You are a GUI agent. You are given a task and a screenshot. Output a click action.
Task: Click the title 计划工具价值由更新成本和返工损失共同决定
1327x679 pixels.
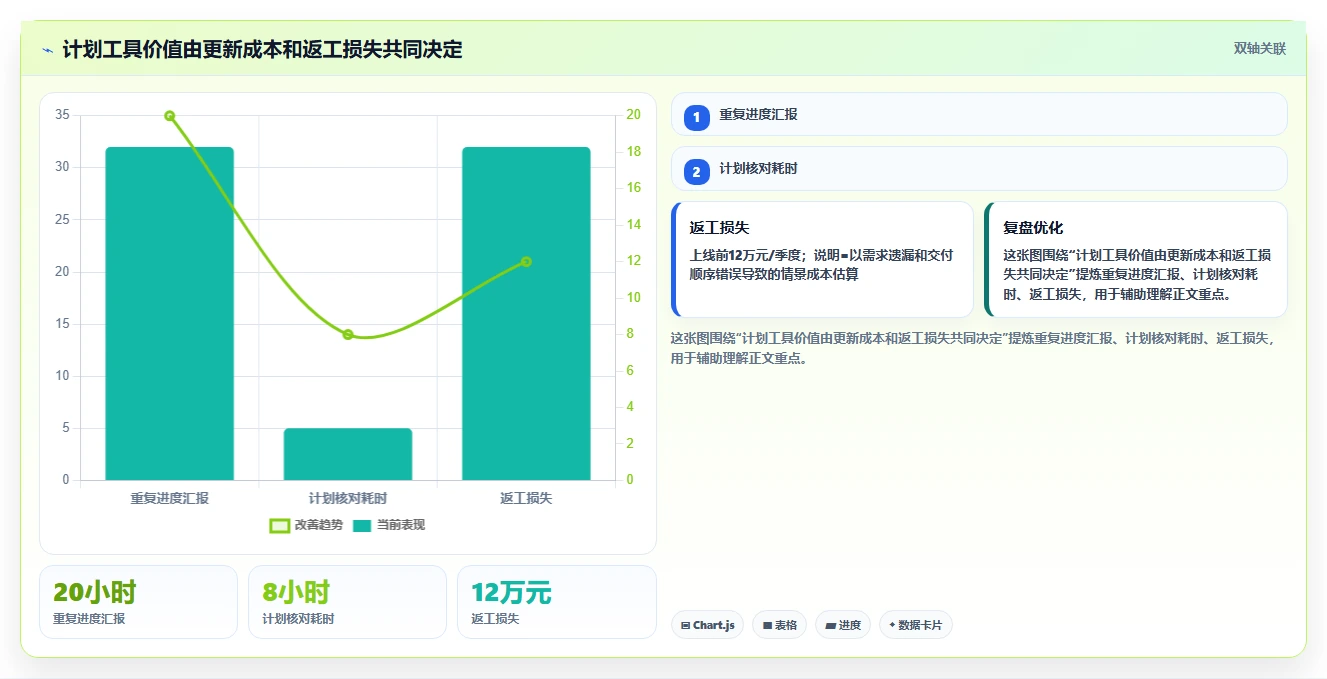point(262,50)
